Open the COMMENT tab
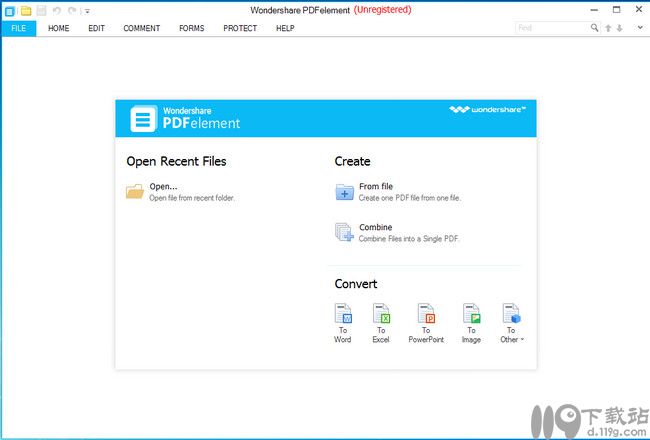The height and width of the screenshot is (440, 650). pyautogui.click(x=141, y=28)
